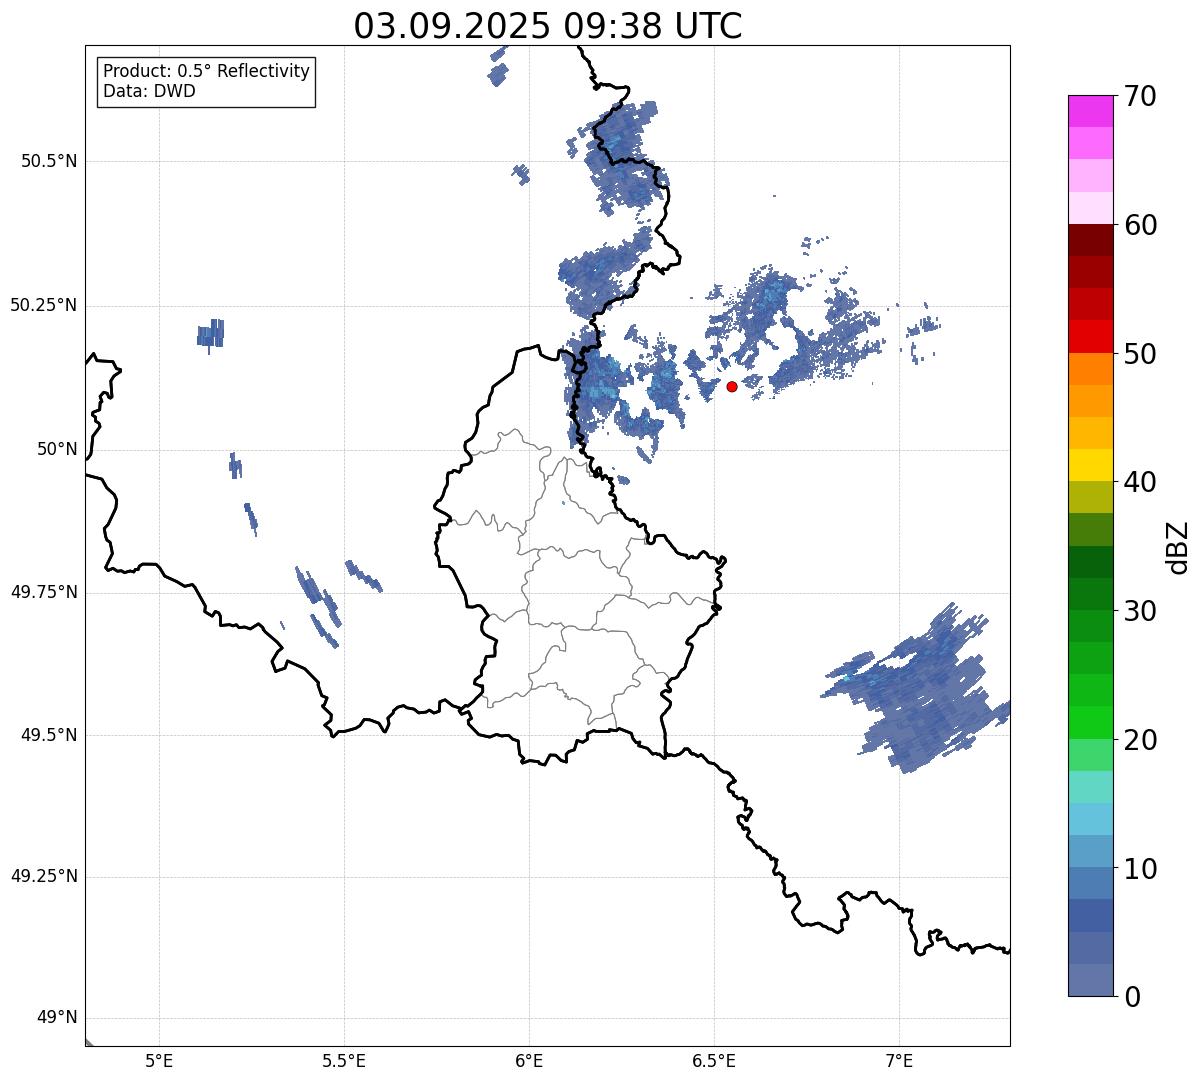Pick the bright red swatch just above 50

tap(1090, 337)
